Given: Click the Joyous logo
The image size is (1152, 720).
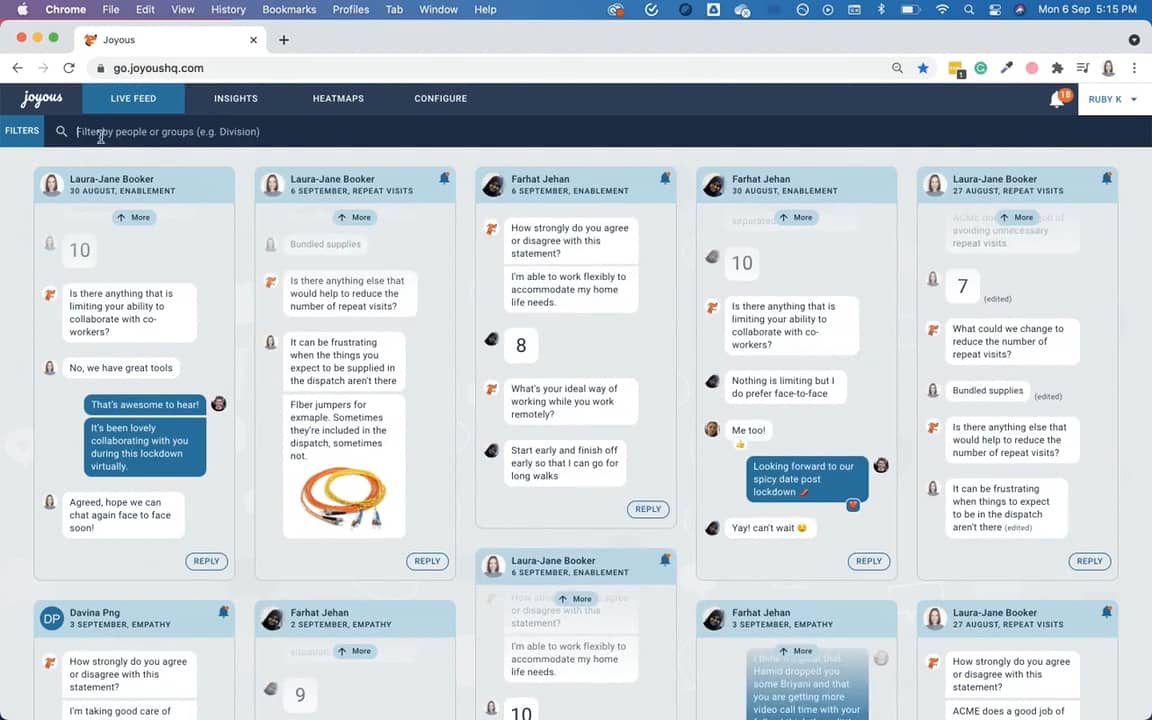Looking at the screenshot, I should coord(42,98).
